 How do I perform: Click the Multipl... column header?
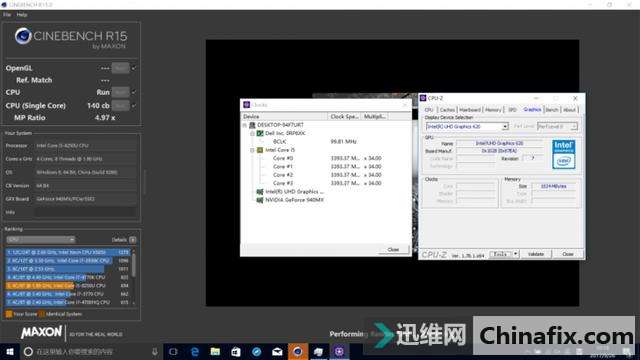pos(374,117)
